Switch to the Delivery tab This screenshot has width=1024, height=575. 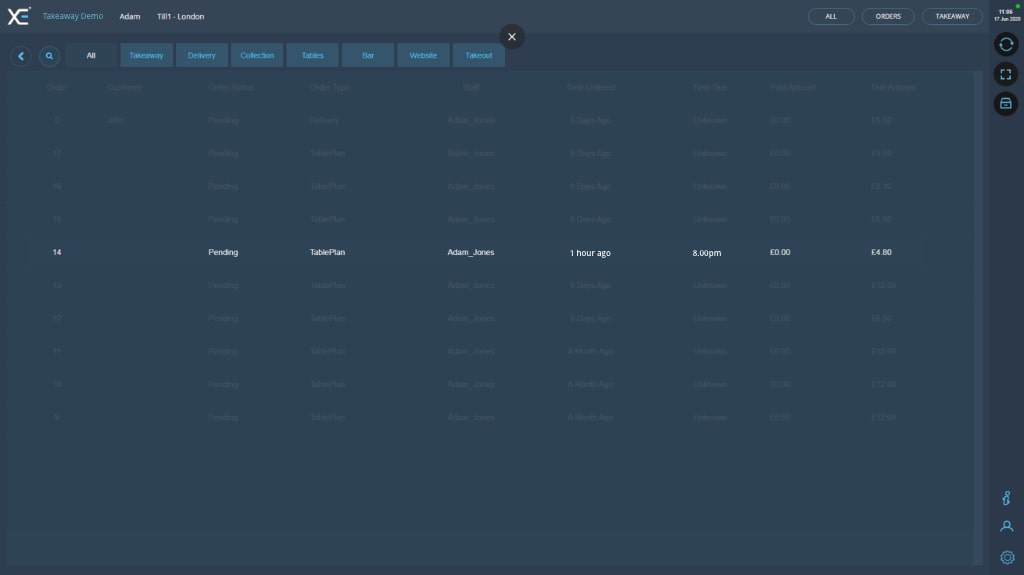pyautogui.click(x=201, y=56)
